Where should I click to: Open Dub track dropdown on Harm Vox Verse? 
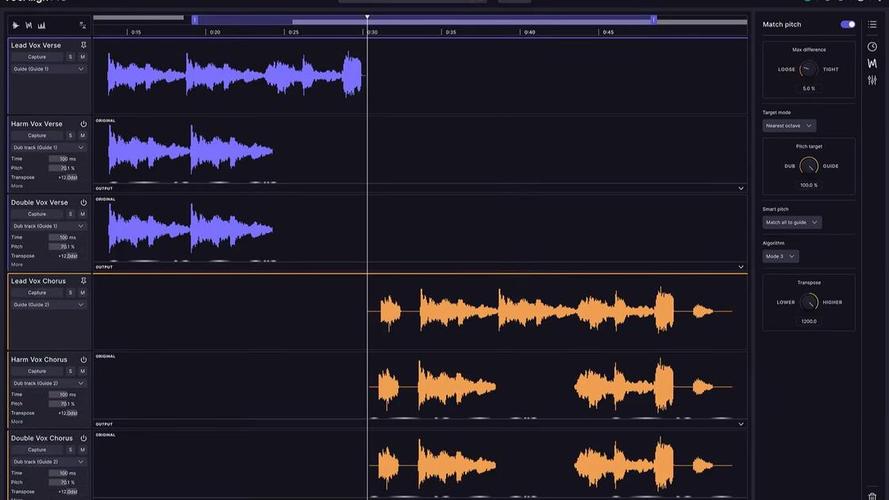coord(49,147)
